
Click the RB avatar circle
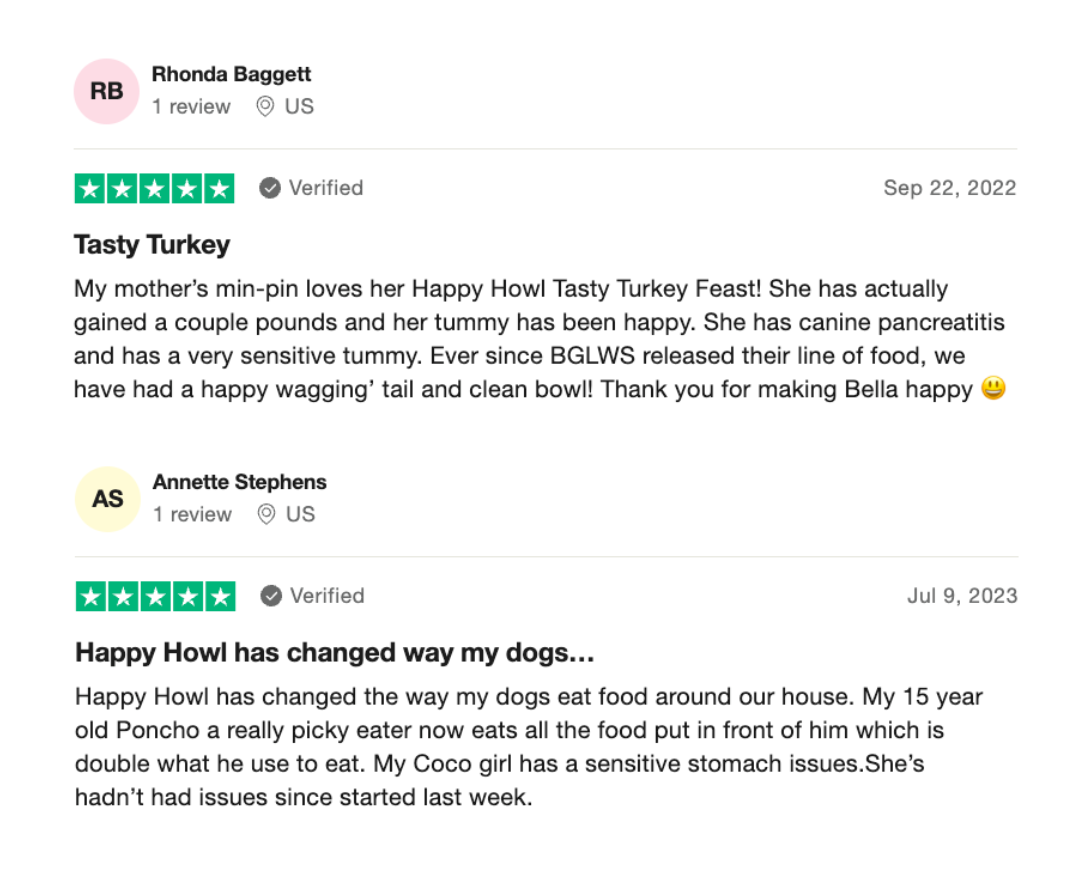(x=107, y=91)
